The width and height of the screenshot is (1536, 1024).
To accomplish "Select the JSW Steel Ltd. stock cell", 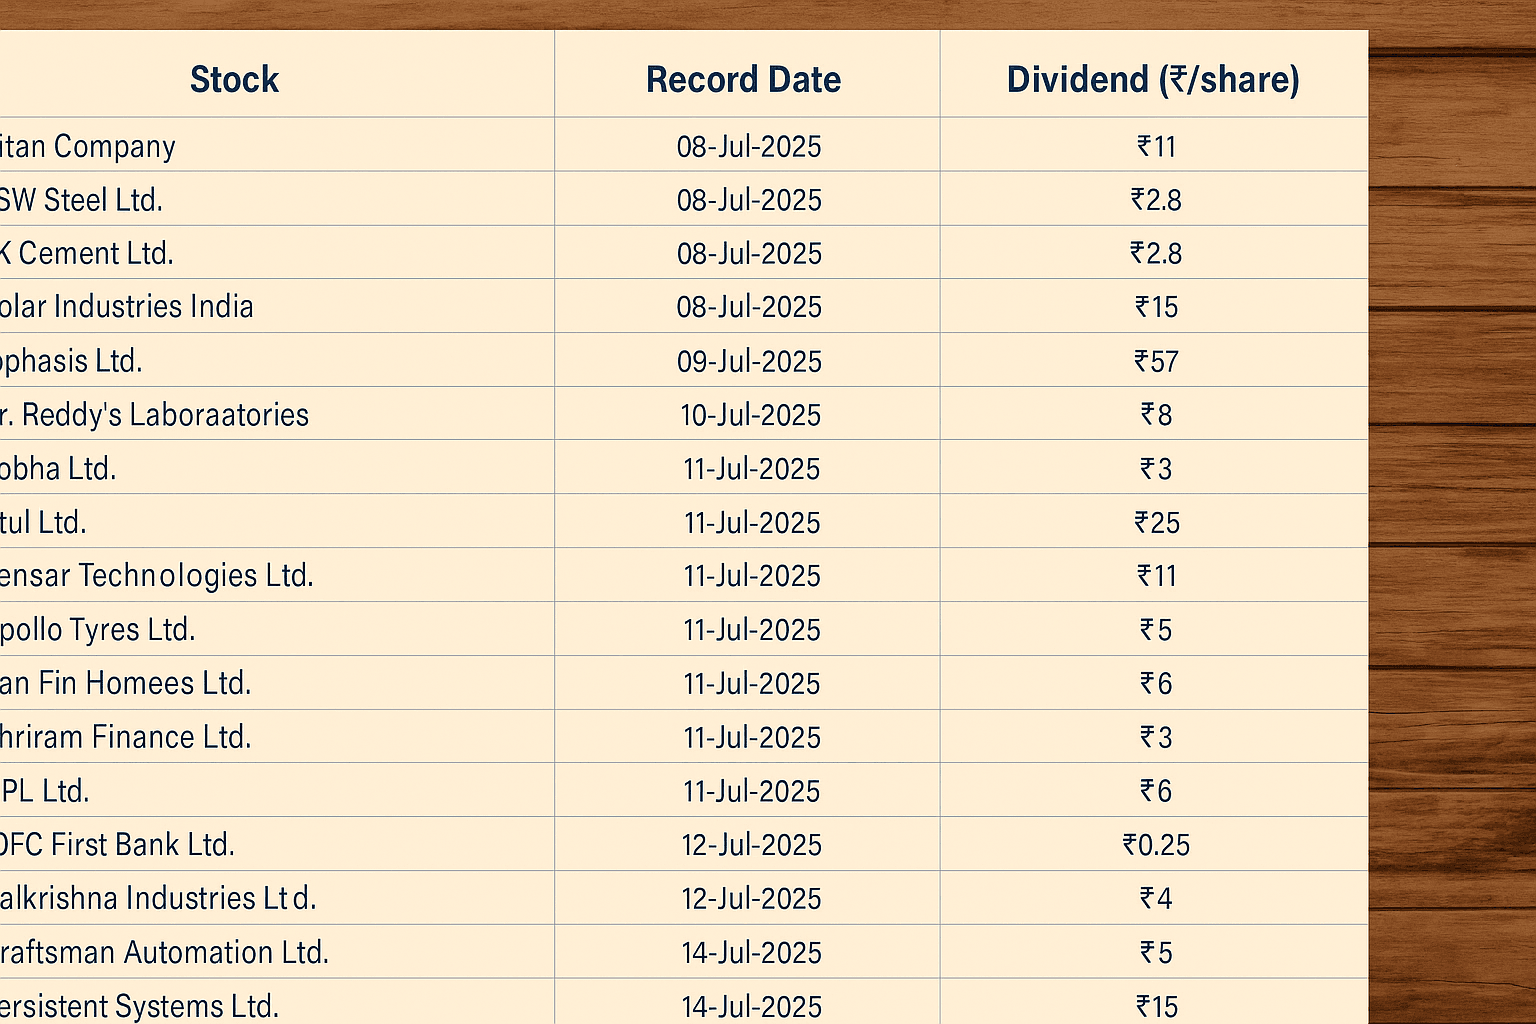I will [x=81, y=200].
